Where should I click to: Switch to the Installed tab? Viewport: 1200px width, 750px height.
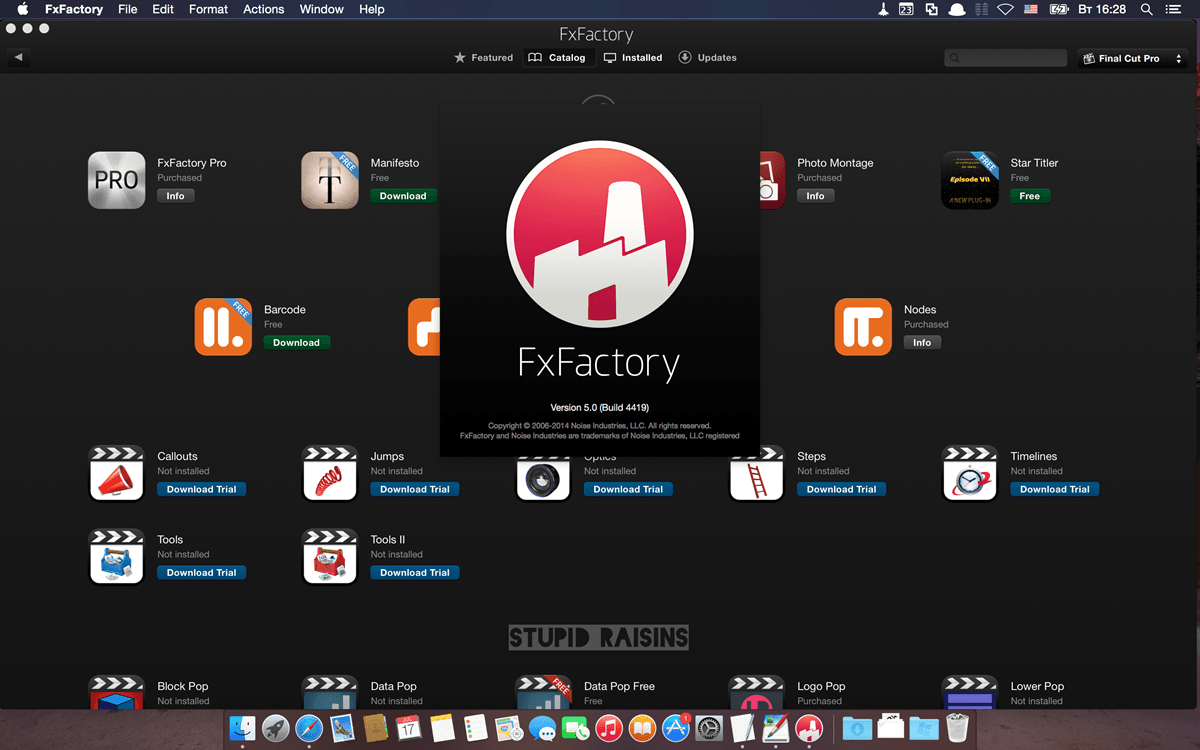(x=633, y=58)
